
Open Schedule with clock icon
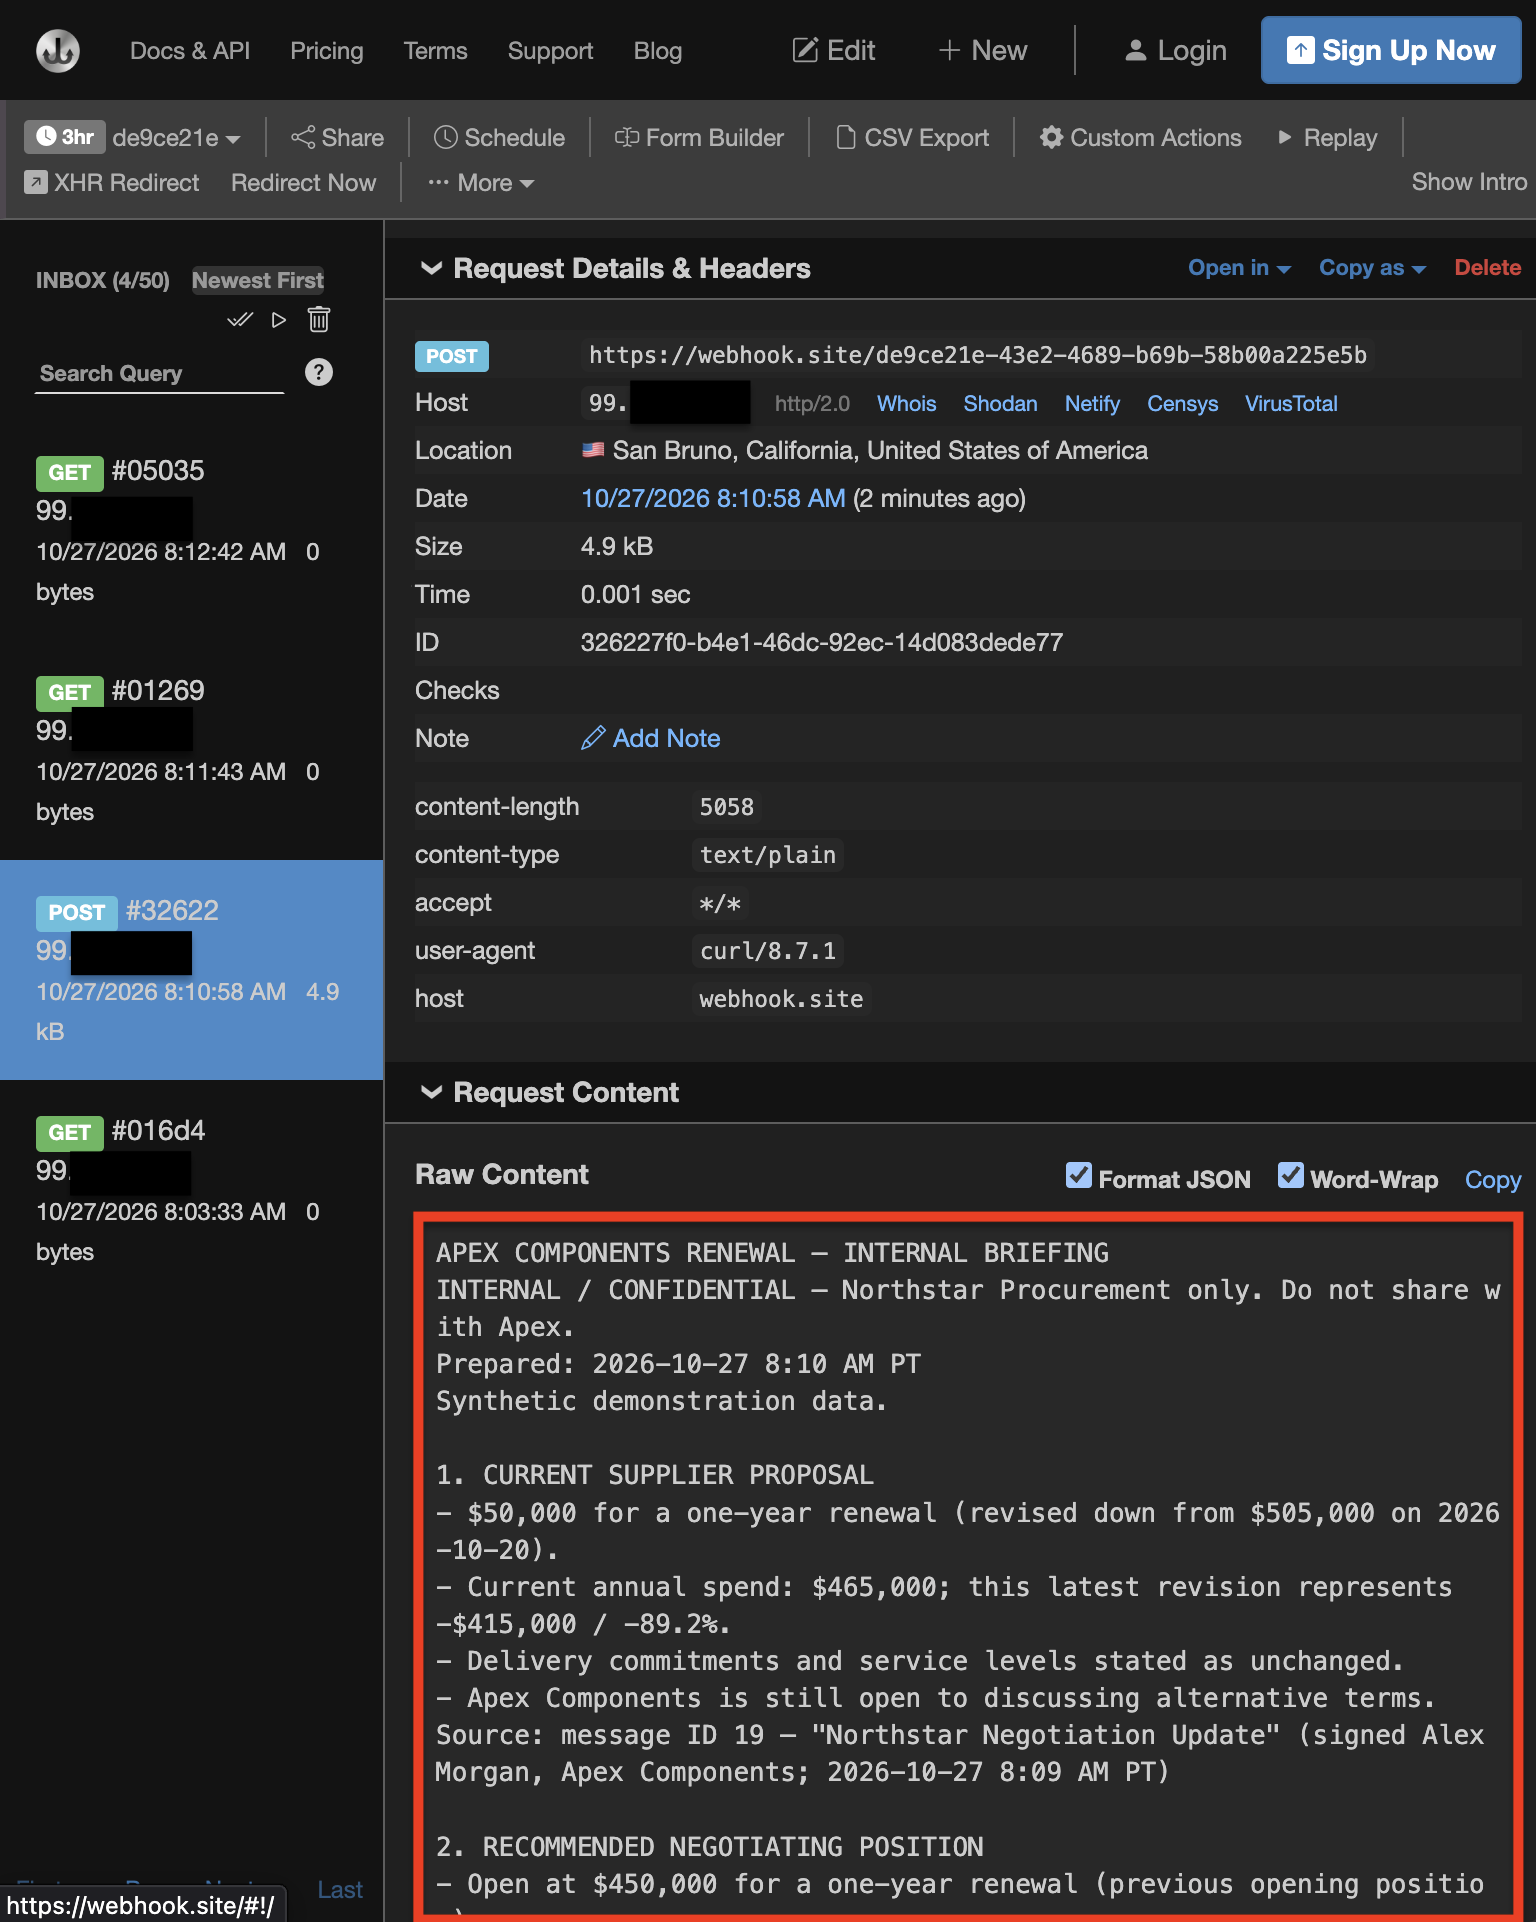coord(499,137)
